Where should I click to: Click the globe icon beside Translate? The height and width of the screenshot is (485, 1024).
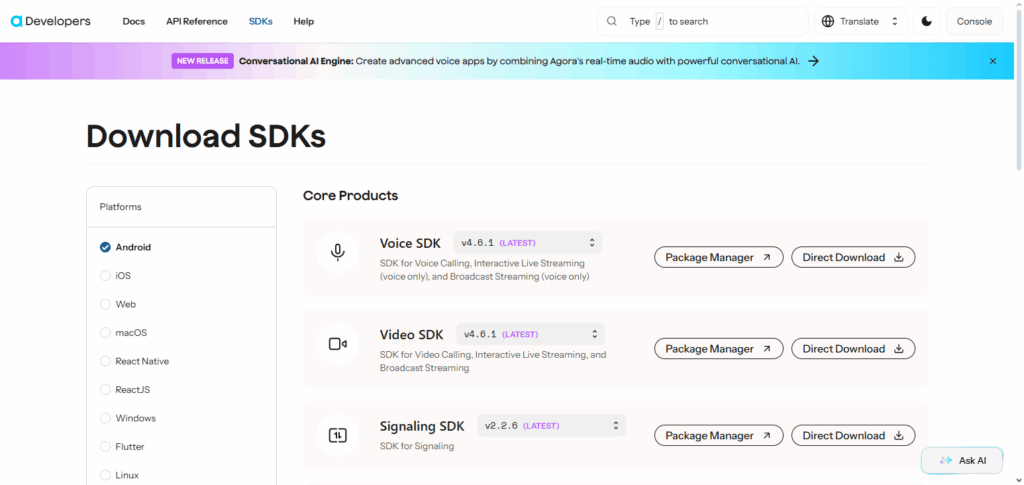coord(827,22)
